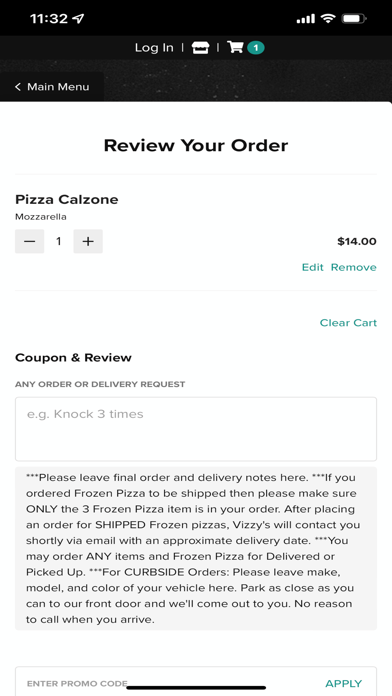Screen dimensions: 392x696
Task: Tap the cellular signal bars icon
Action: (x=305, y=19)
